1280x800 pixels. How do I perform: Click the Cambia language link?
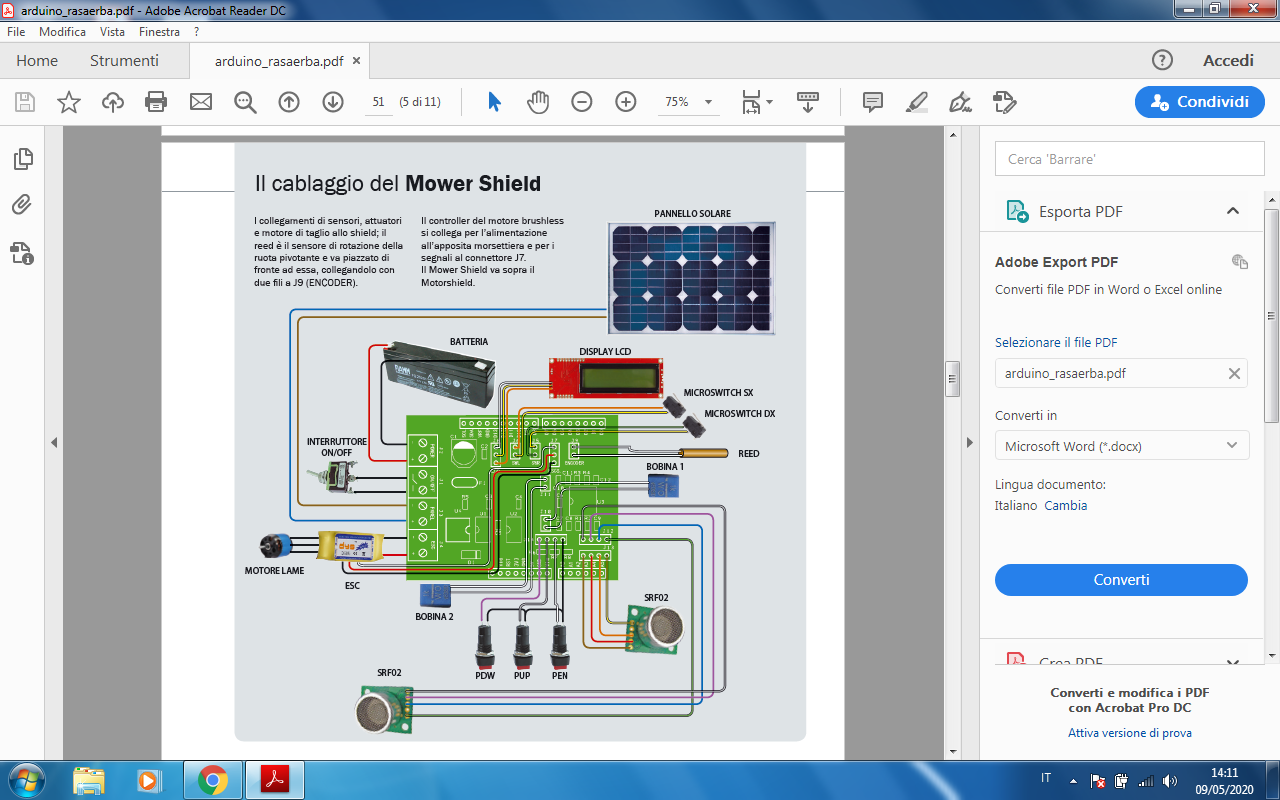point(1065,506)
